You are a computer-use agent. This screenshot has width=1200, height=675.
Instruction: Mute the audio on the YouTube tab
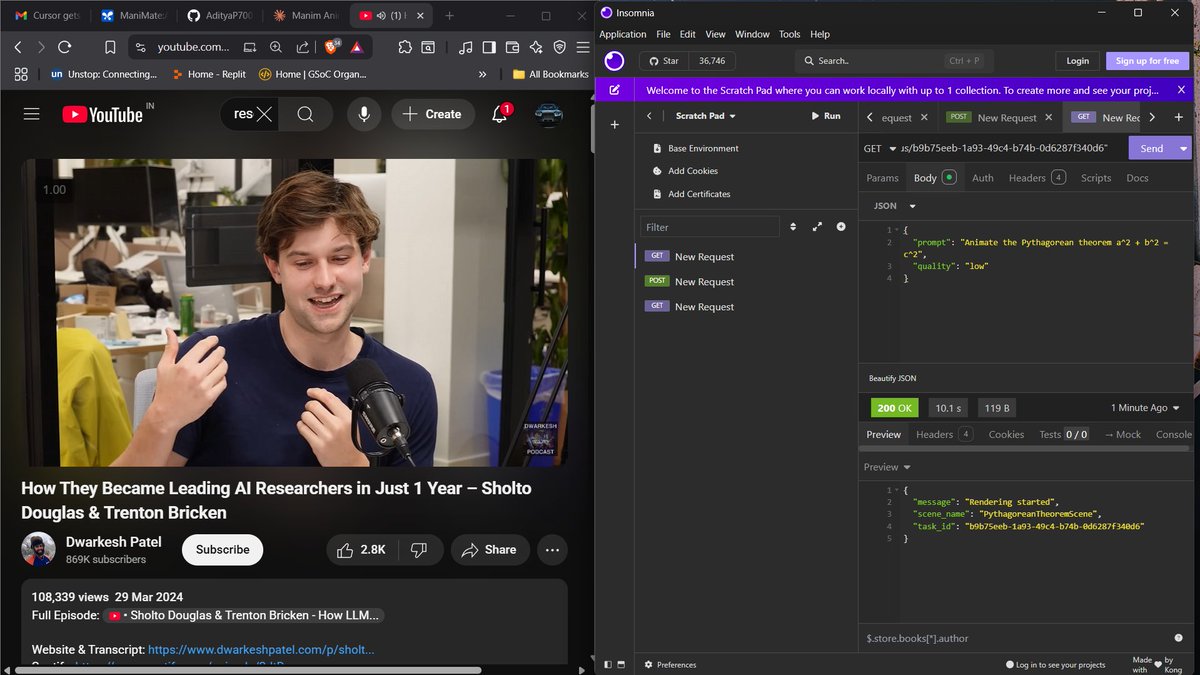(x=381, y=16)
